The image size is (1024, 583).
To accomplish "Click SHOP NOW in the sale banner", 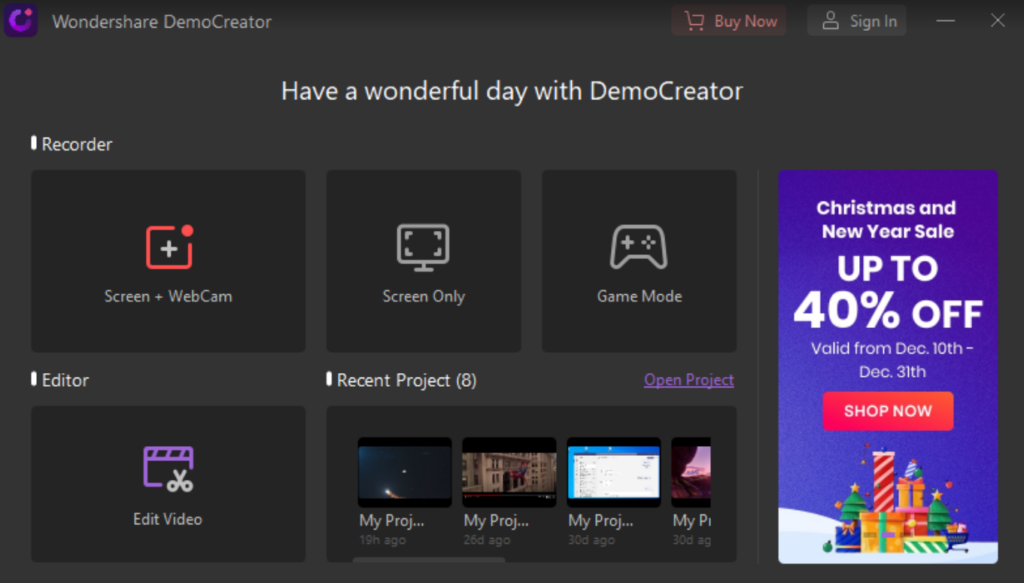I will click(x=888, y=411).
